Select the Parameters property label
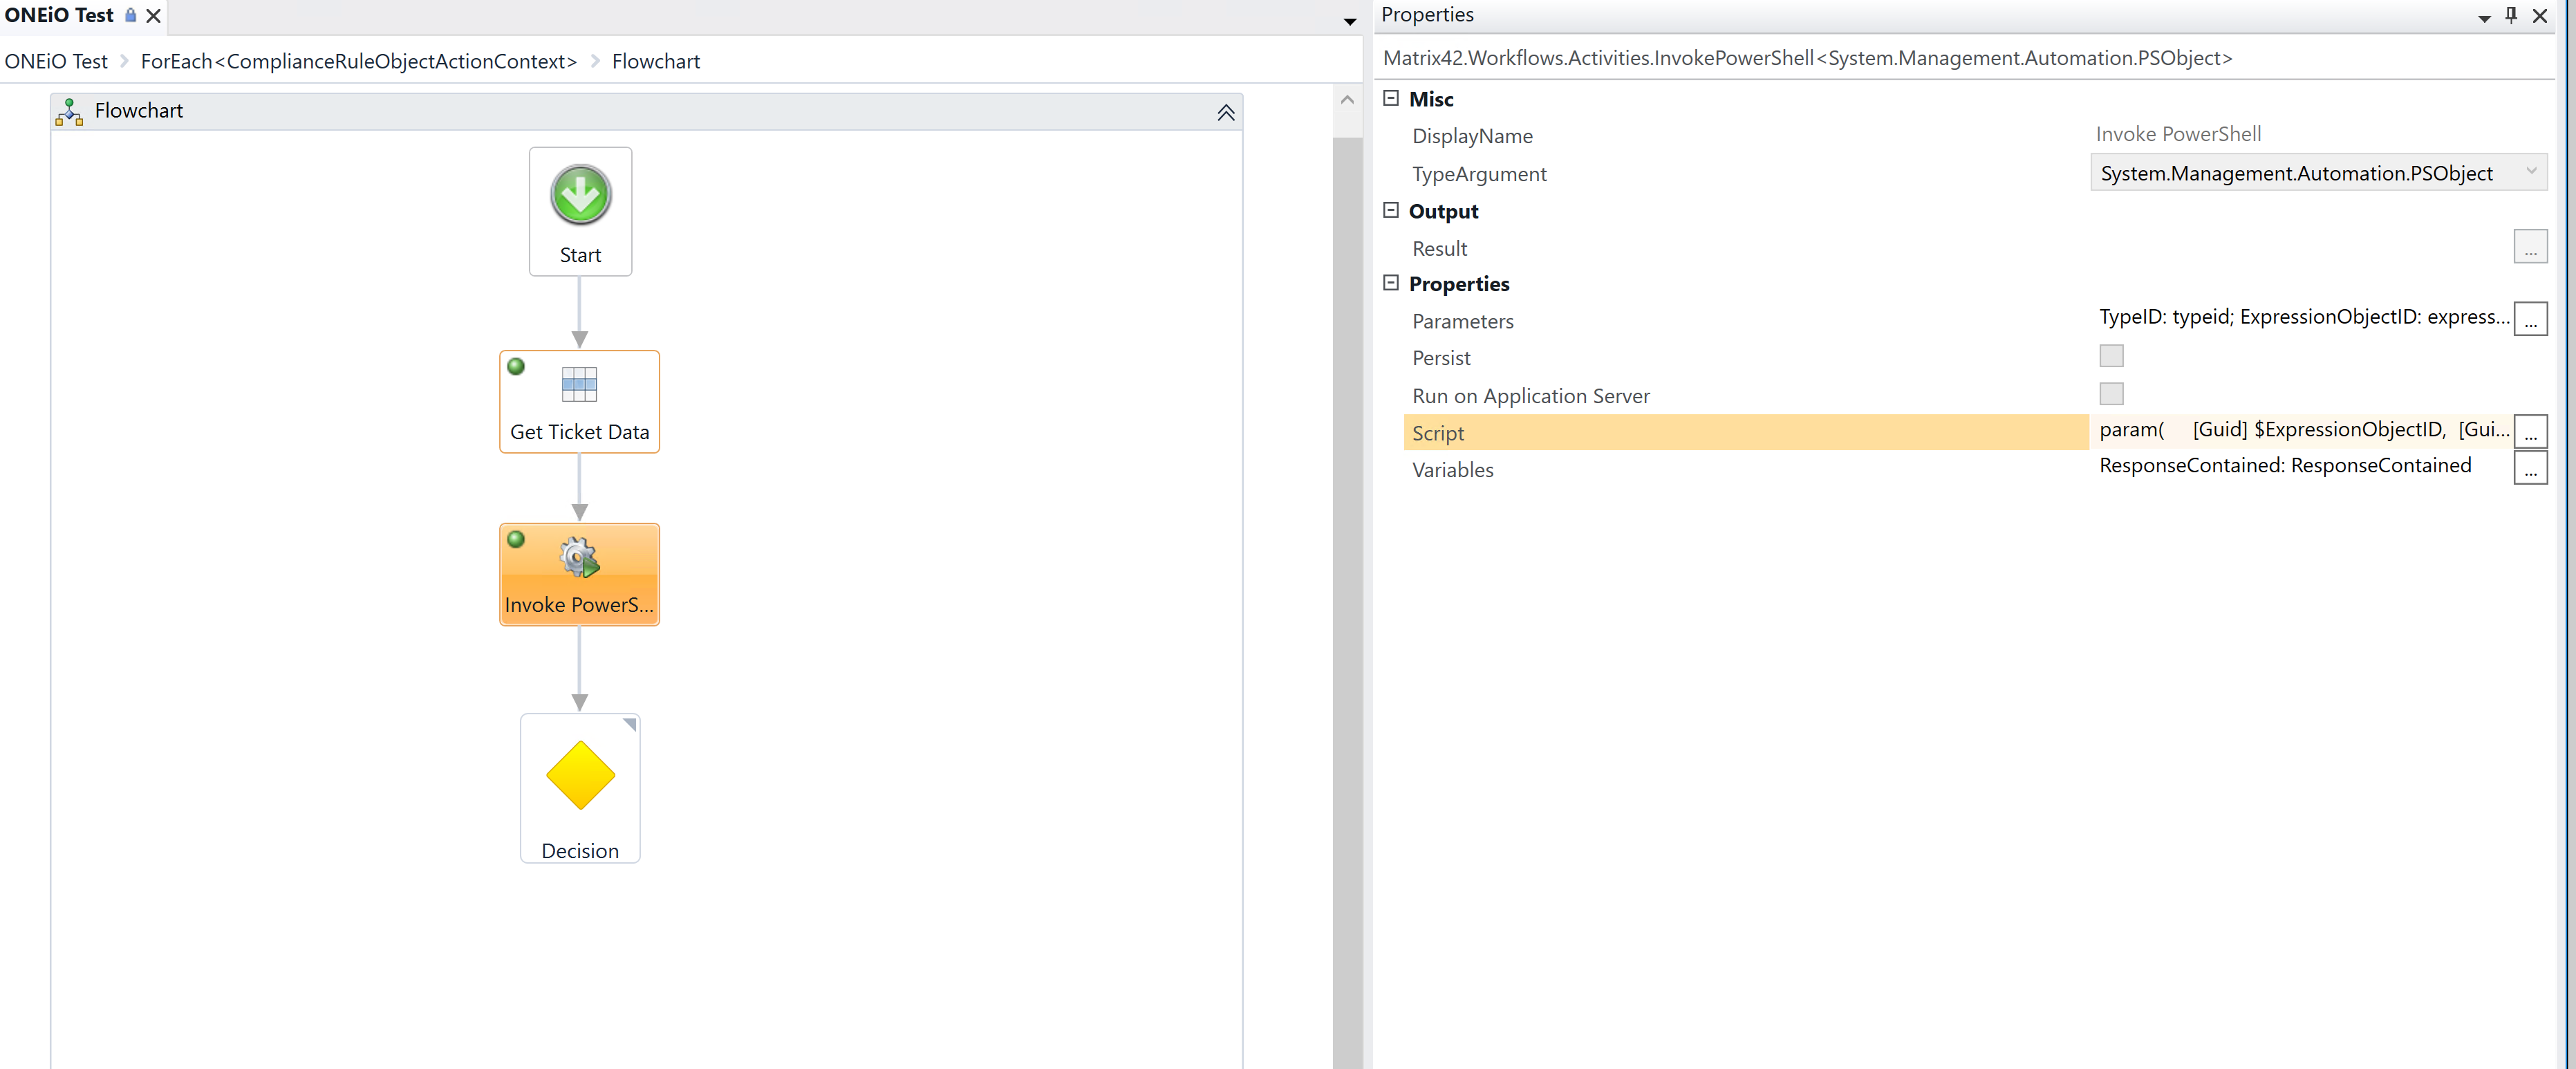This screenshot has width=2576, height=1069. [1462, 321]
